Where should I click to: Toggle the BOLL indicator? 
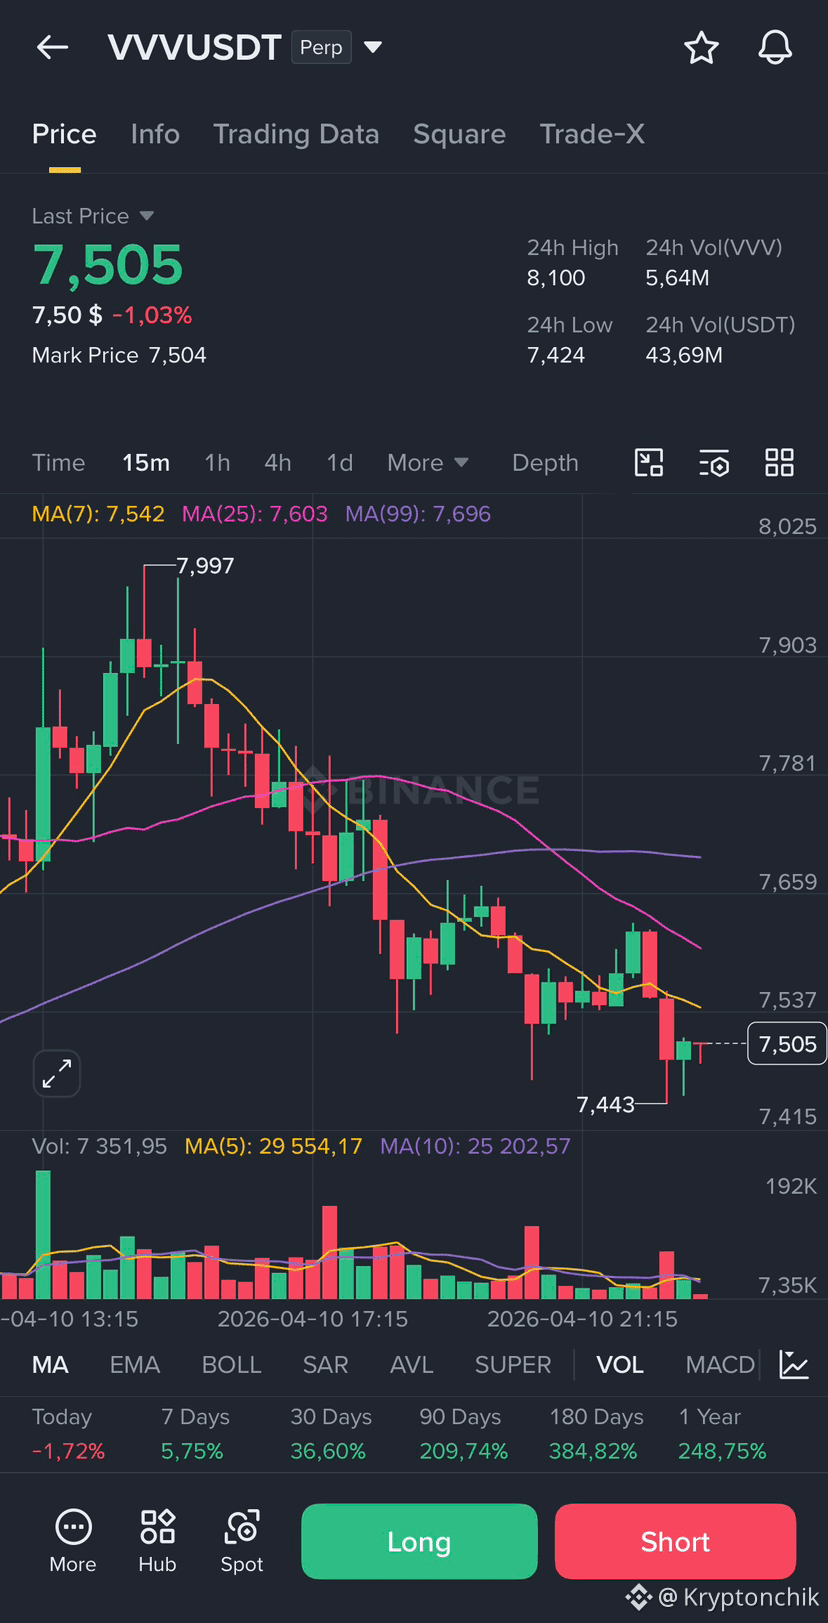point(231,1365)
